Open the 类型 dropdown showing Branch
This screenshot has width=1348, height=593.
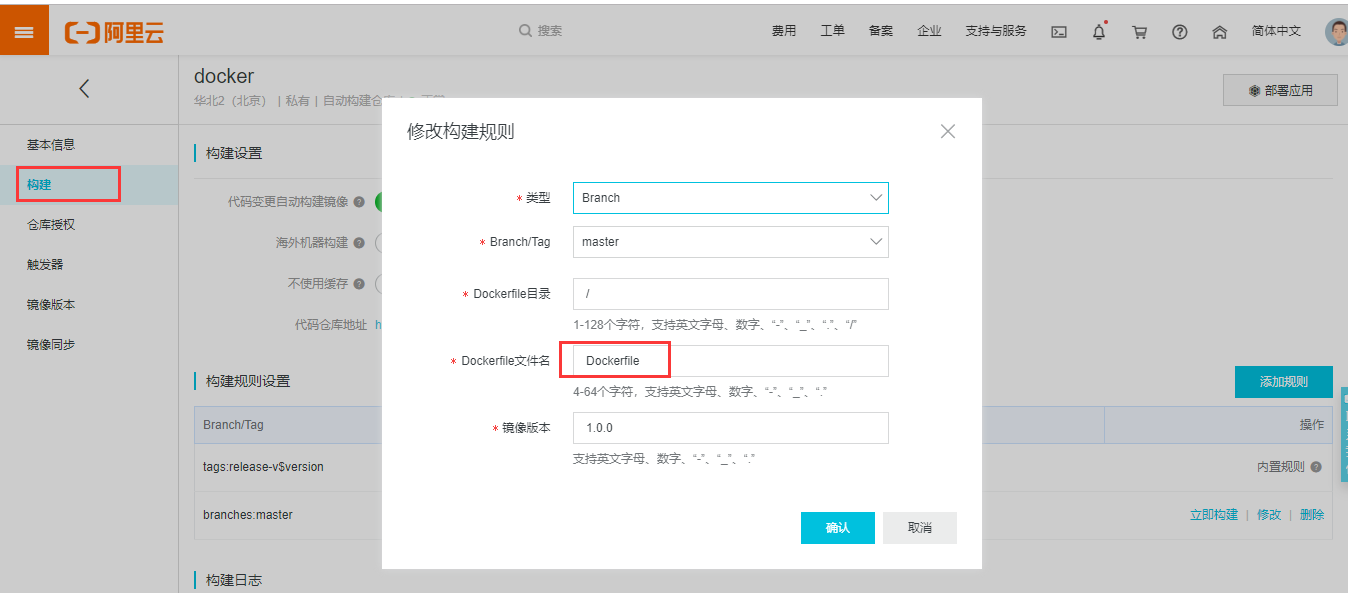click(730, 198)
